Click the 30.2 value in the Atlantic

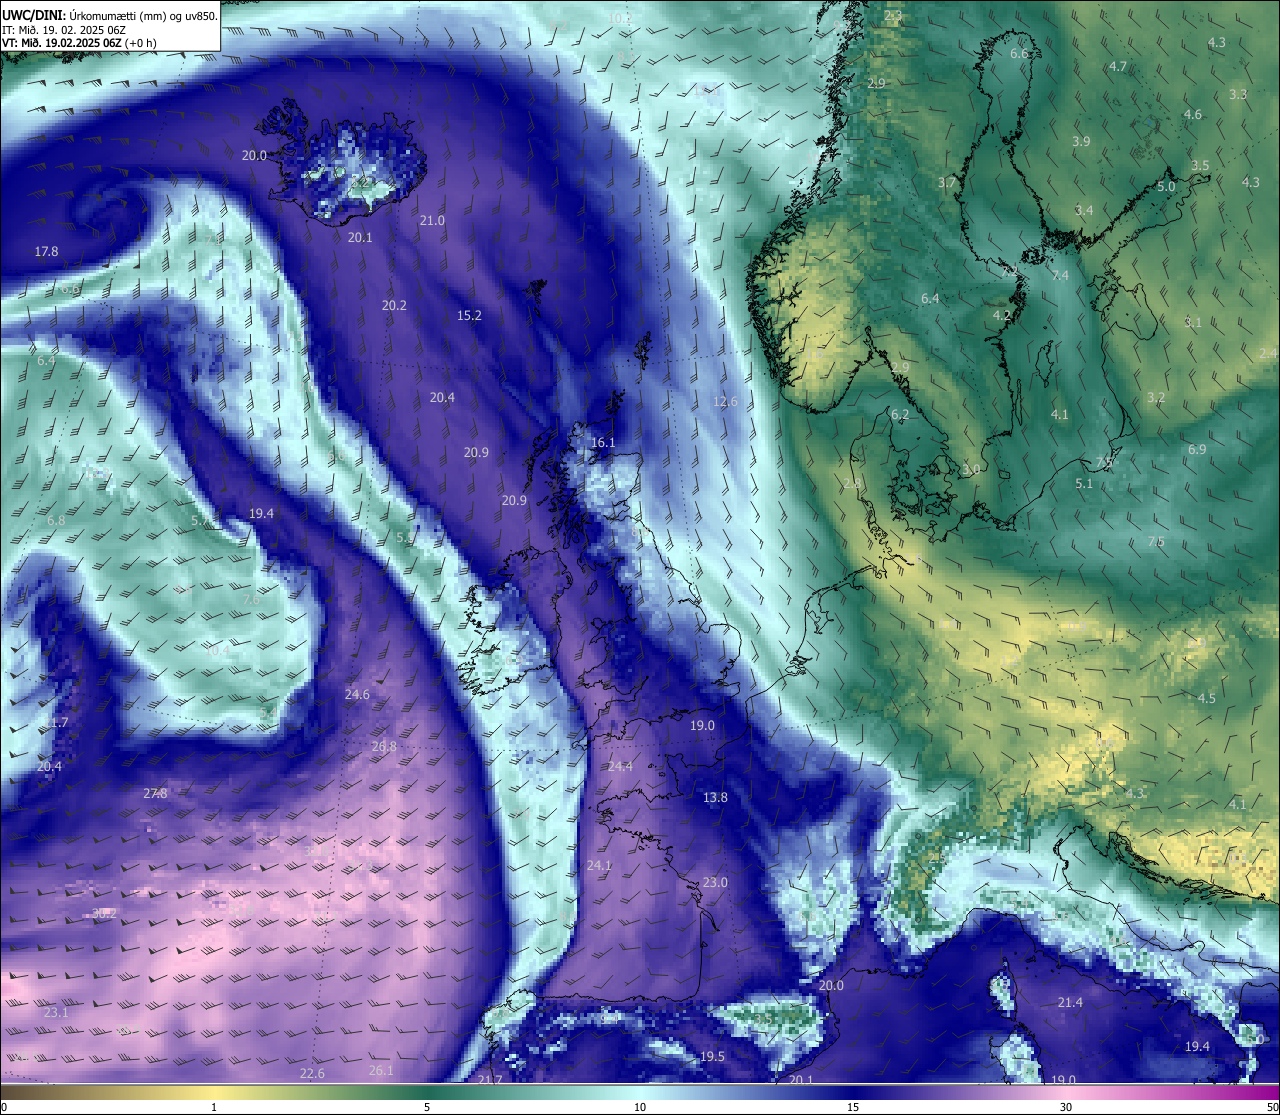104,913
